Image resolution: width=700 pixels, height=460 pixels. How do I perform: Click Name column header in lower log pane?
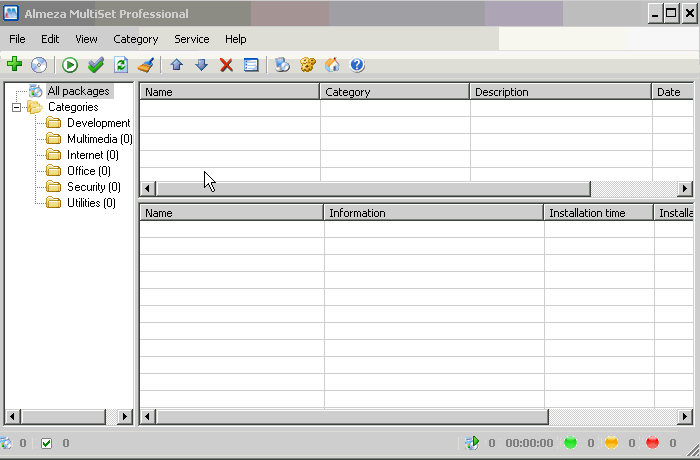[232, 213]
